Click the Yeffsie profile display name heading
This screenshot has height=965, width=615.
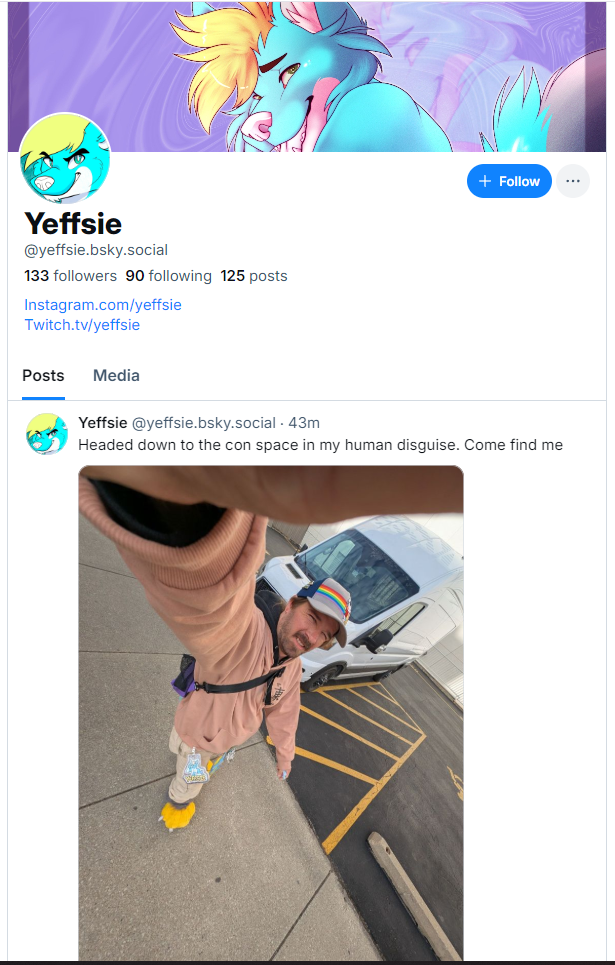pos(73,223)
